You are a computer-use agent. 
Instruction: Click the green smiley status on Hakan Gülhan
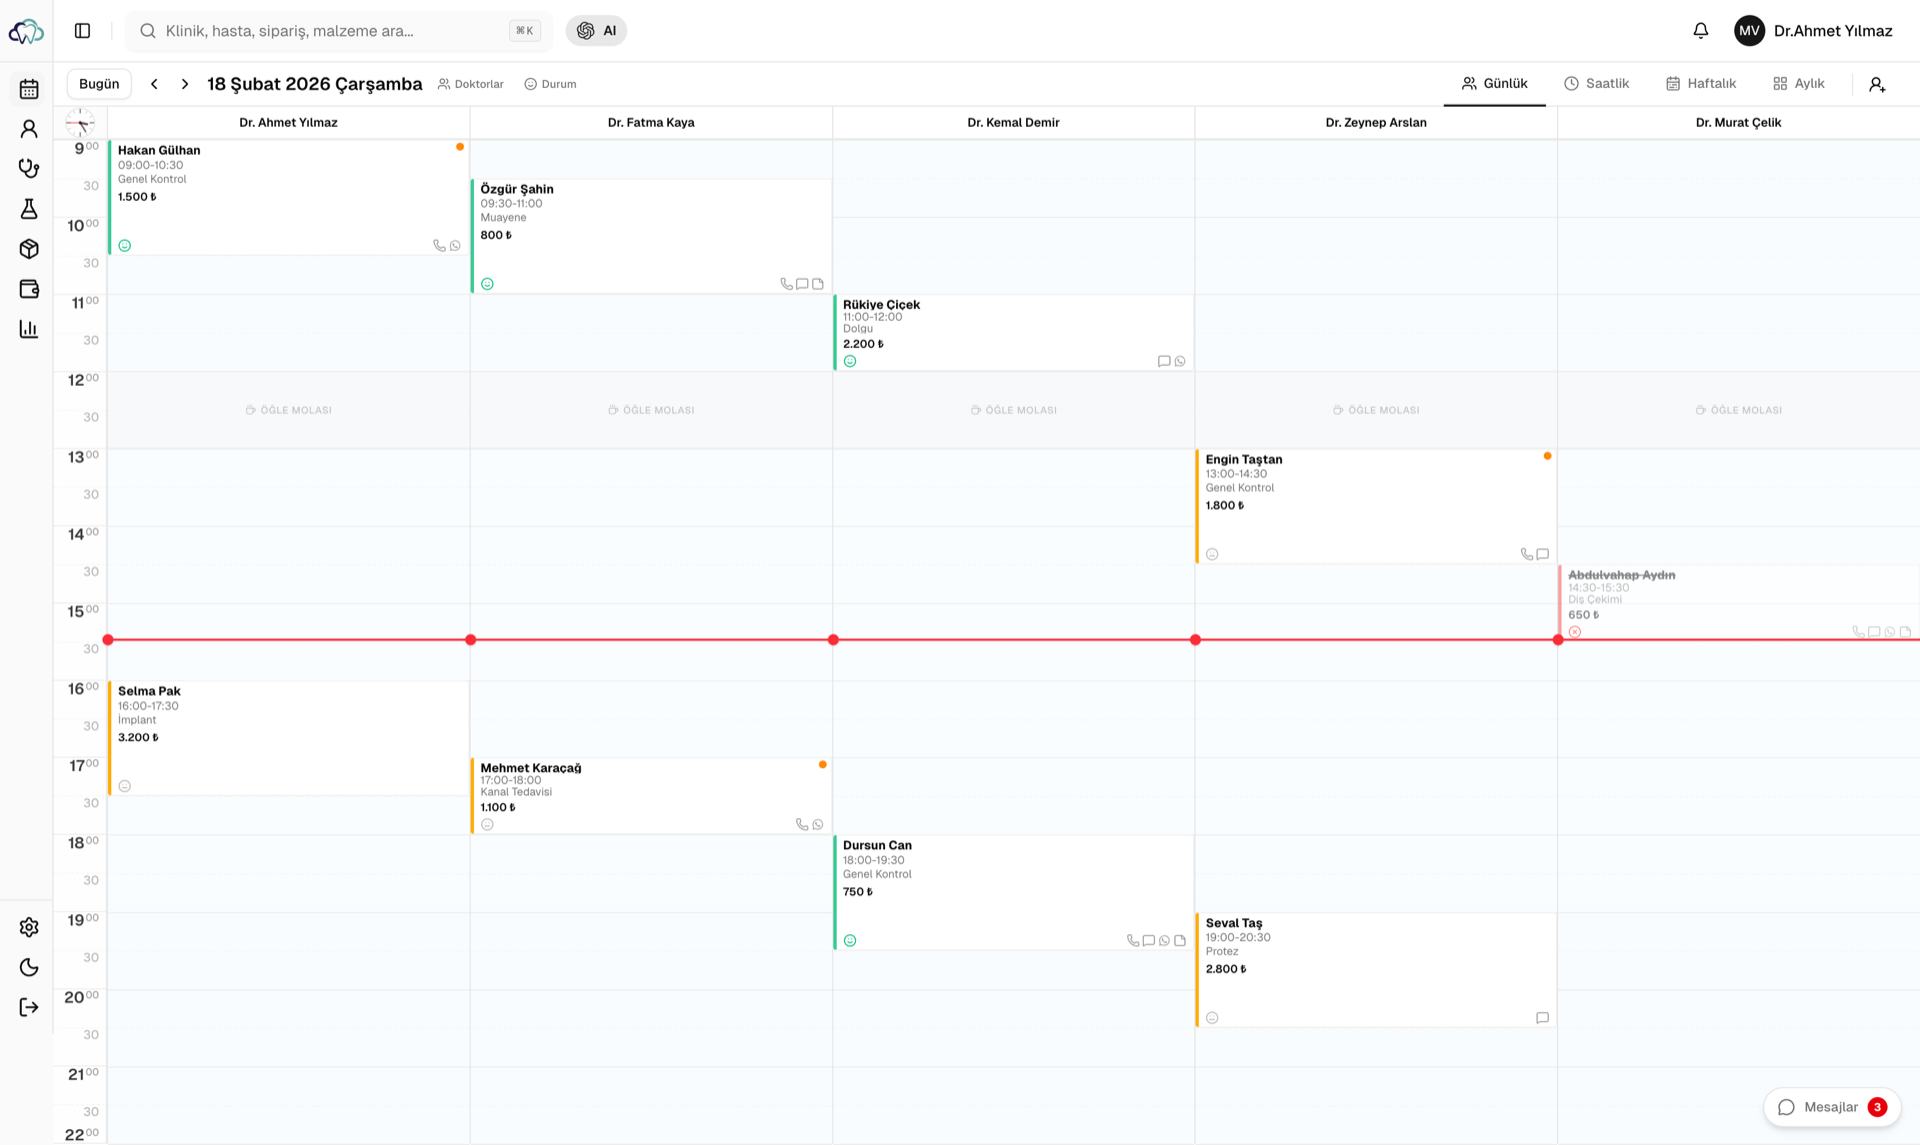[x=125, y=246]
